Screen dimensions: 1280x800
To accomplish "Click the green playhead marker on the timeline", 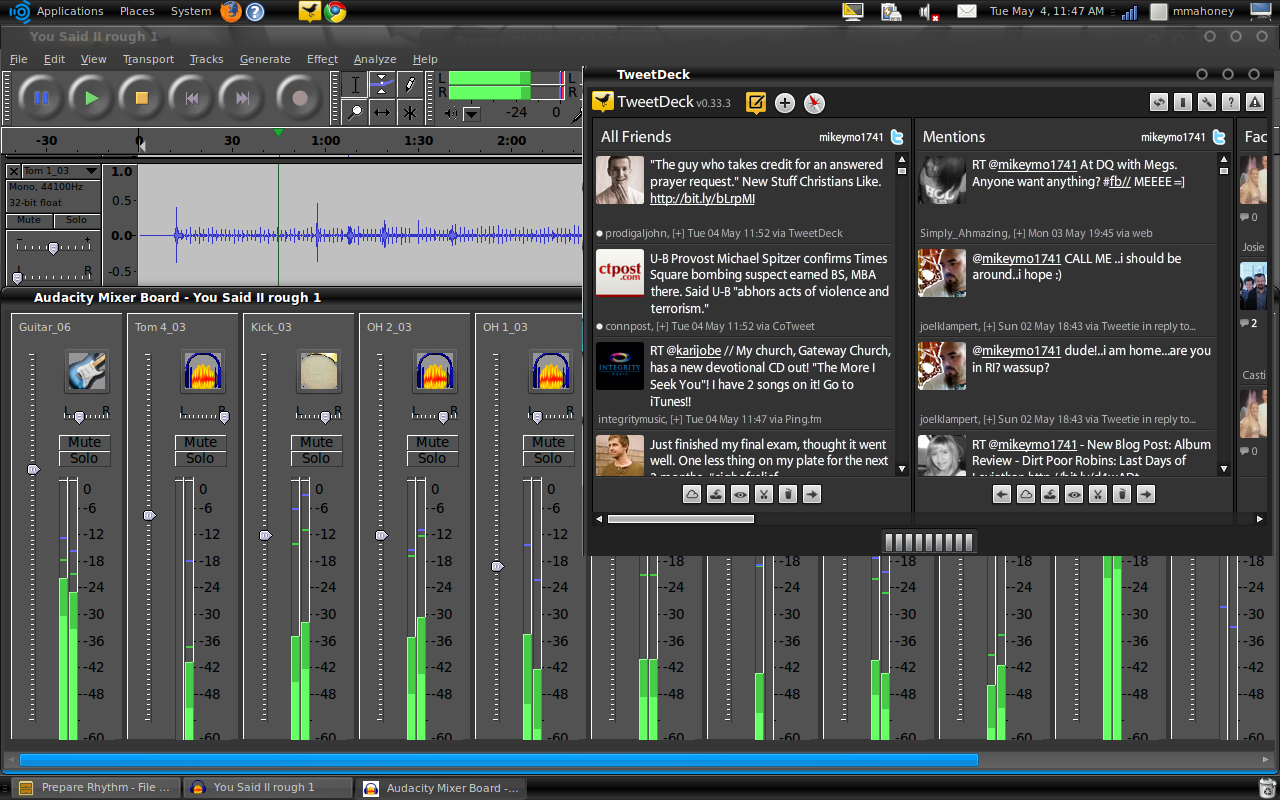I will 280,131.
